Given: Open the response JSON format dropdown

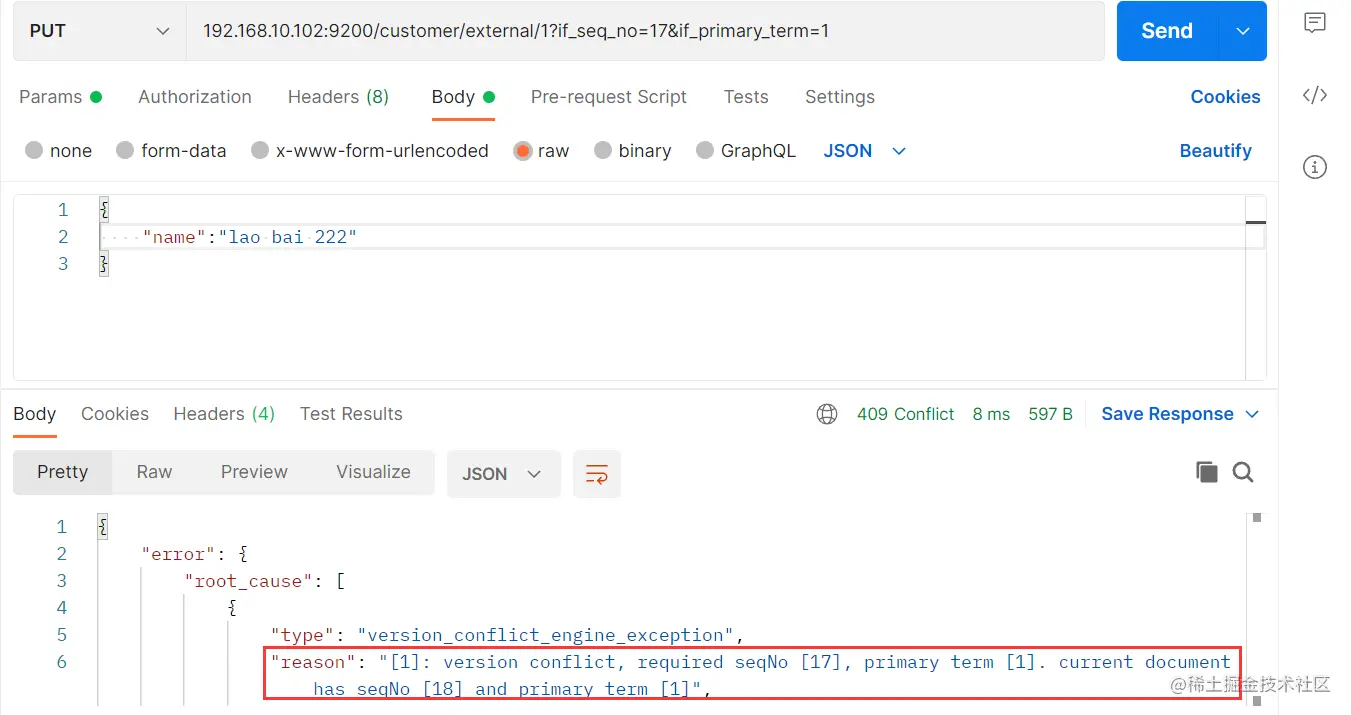Looking at the screenshot, I should [x=502, y=474].
